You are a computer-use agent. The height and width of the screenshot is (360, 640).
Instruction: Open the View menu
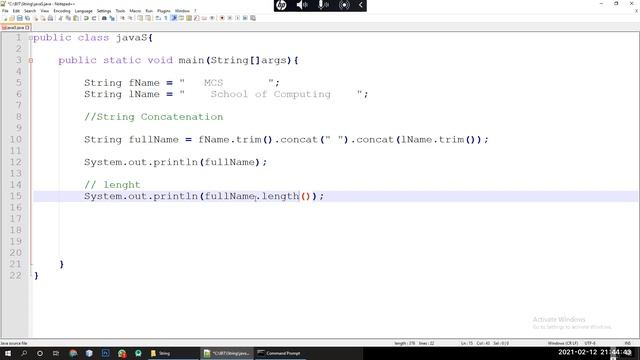[x=44, y=11]
